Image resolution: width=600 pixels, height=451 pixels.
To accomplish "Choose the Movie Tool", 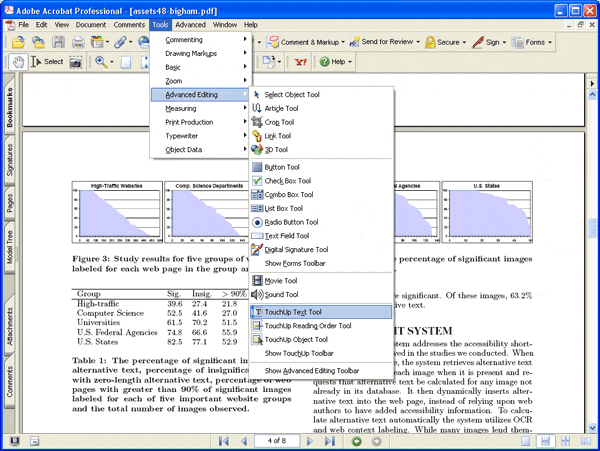I will 321,281.
